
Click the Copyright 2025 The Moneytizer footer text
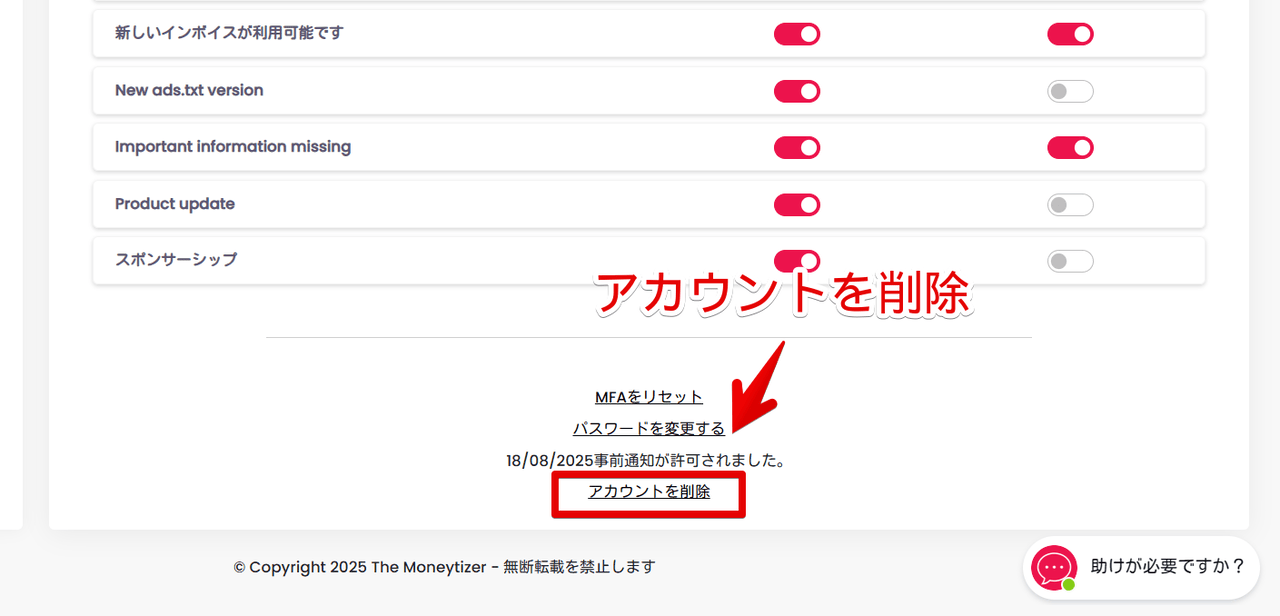(444, 567)
